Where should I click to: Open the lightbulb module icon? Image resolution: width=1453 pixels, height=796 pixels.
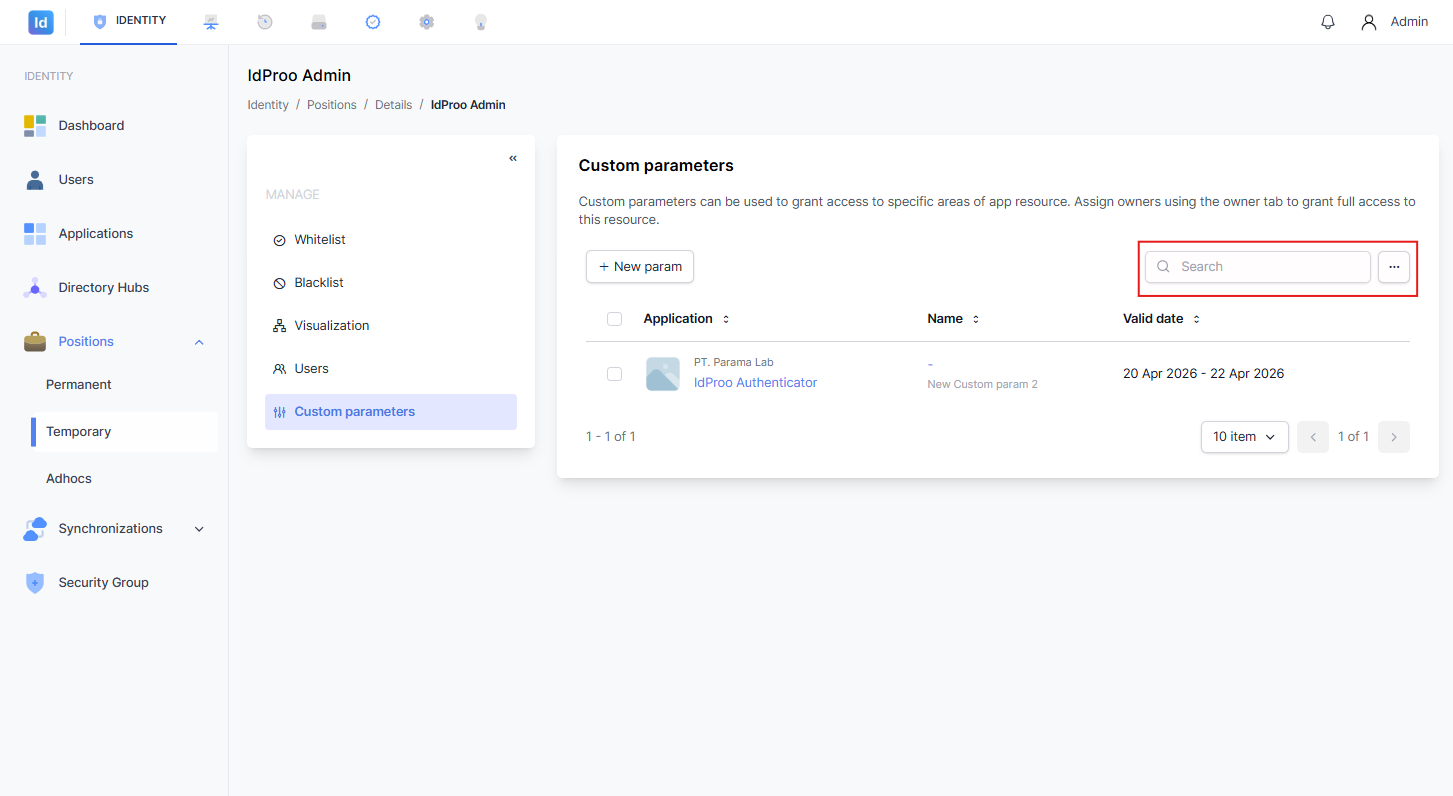pos(481,22)
